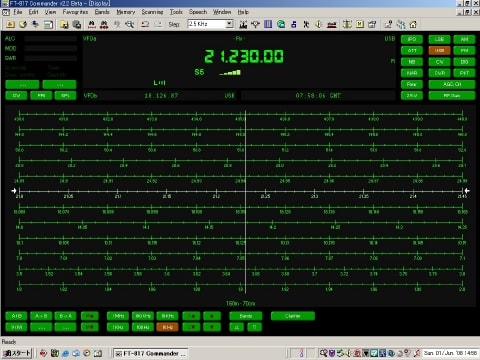Screen dimensions: 480x360
Task: Toggle the IPO button
Action: pyautogui.click(x=412, y=39)
